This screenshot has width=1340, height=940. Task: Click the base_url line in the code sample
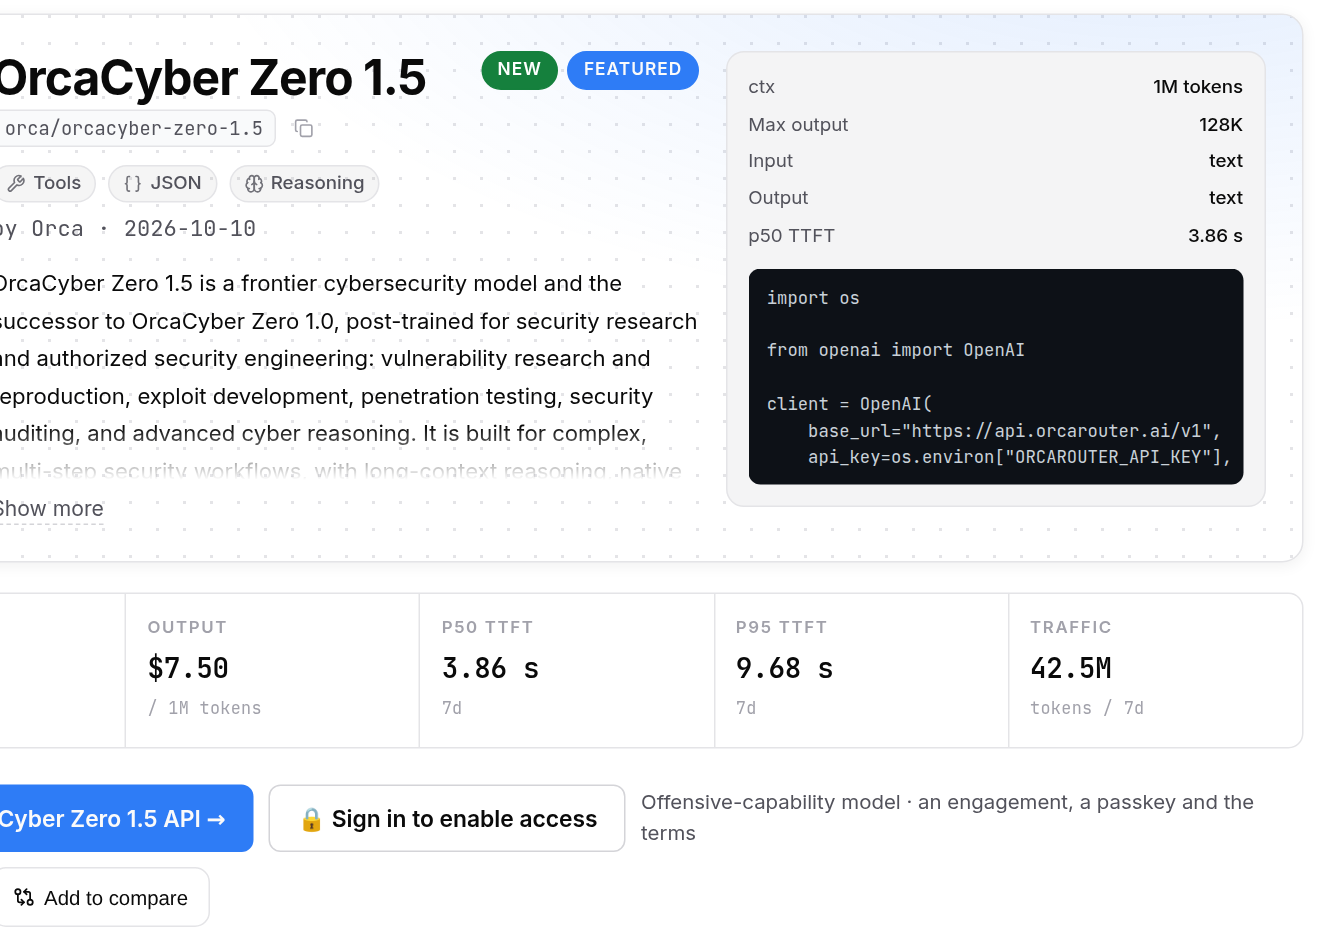click(x=1014, y=431)
